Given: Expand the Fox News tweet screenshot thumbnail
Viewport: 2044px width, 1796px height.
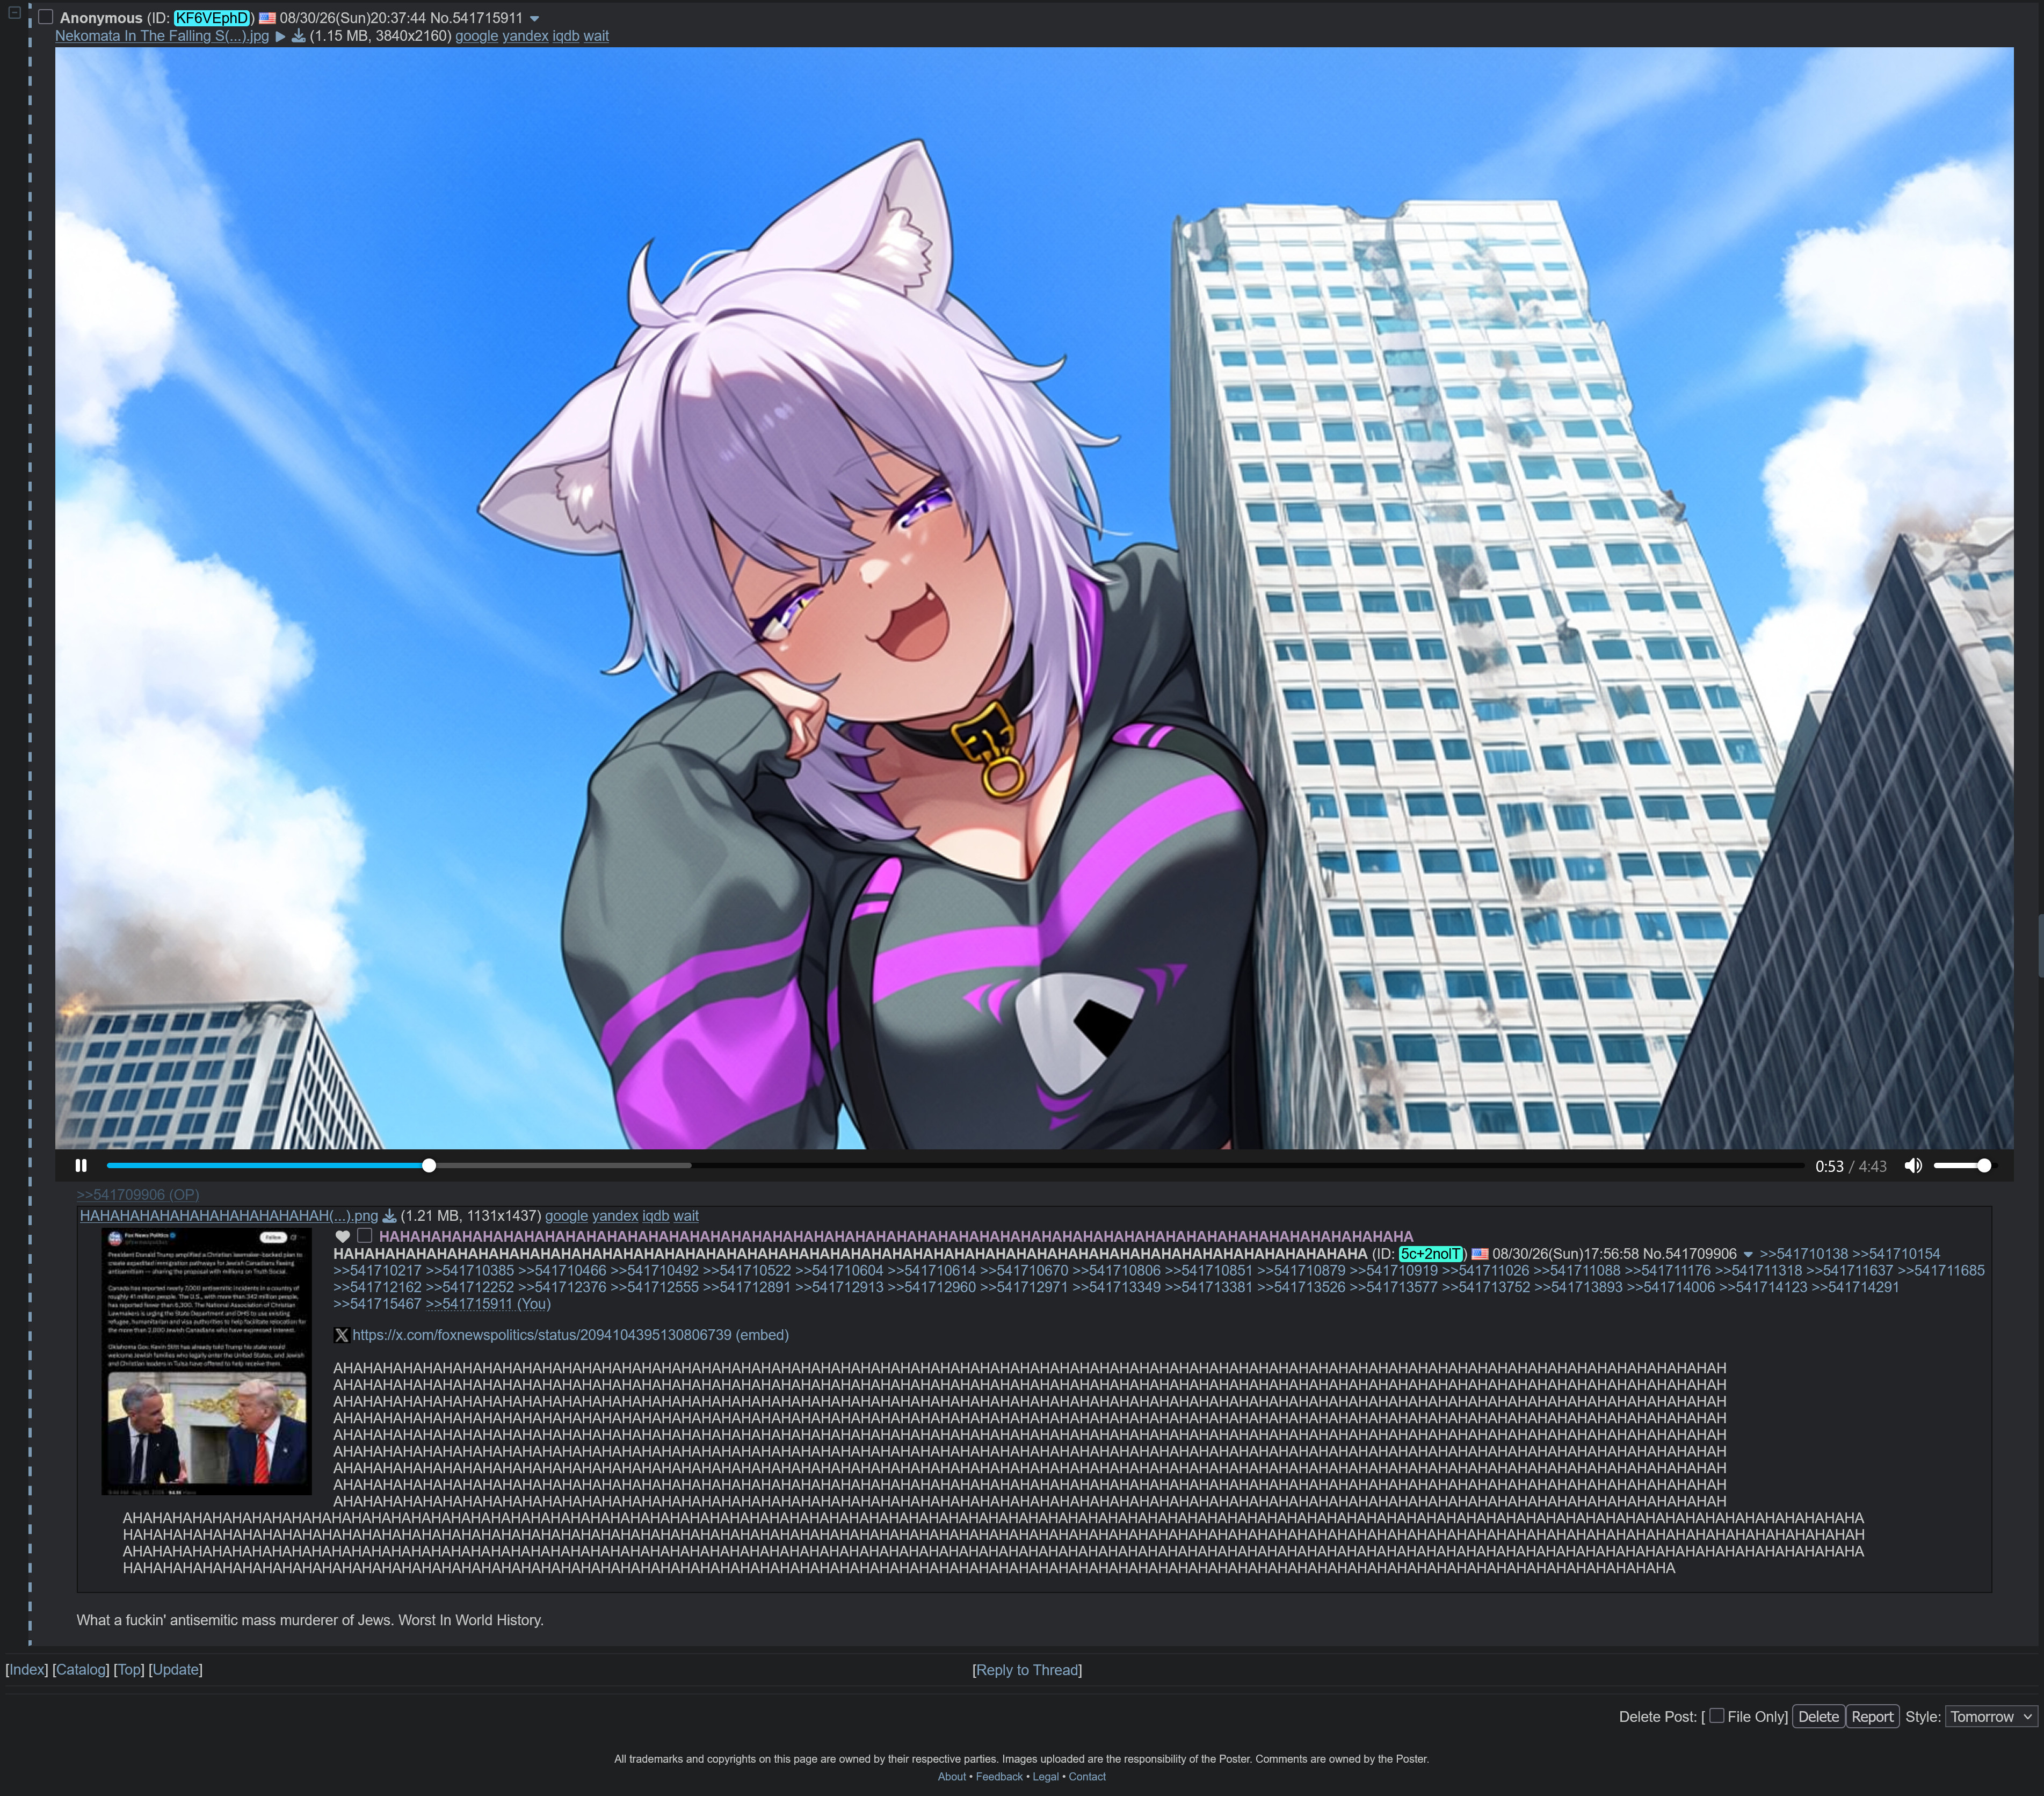Looking at the screenshot, I should click(207, 1362).
